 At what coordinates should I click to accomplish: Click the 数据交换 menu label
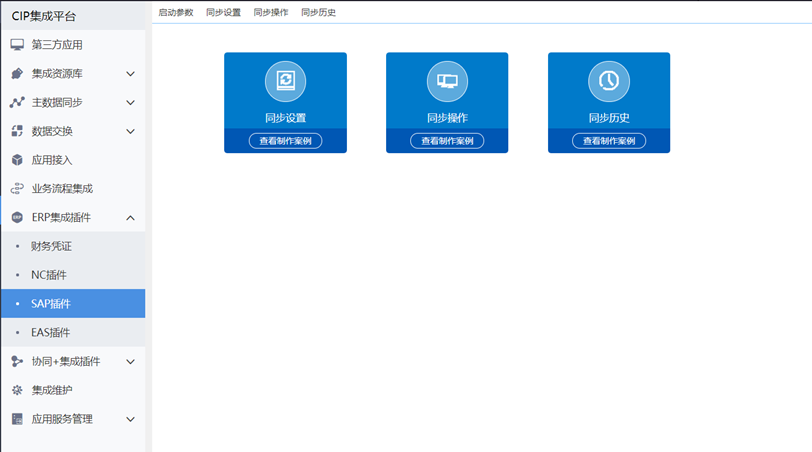[52, 131]
